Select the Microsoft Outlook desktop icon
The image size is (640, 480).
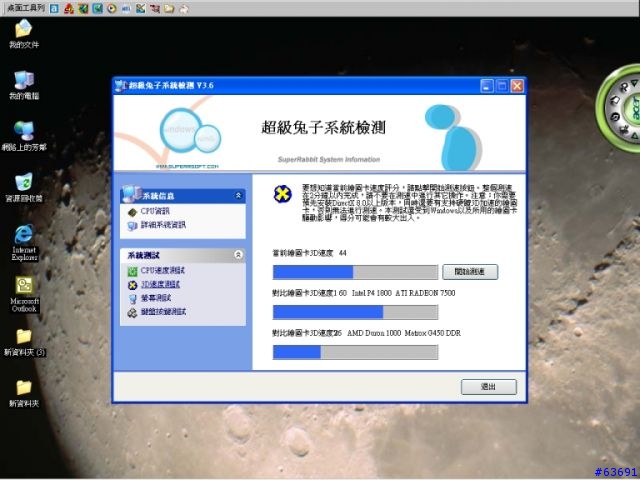[x=24, y=294]
